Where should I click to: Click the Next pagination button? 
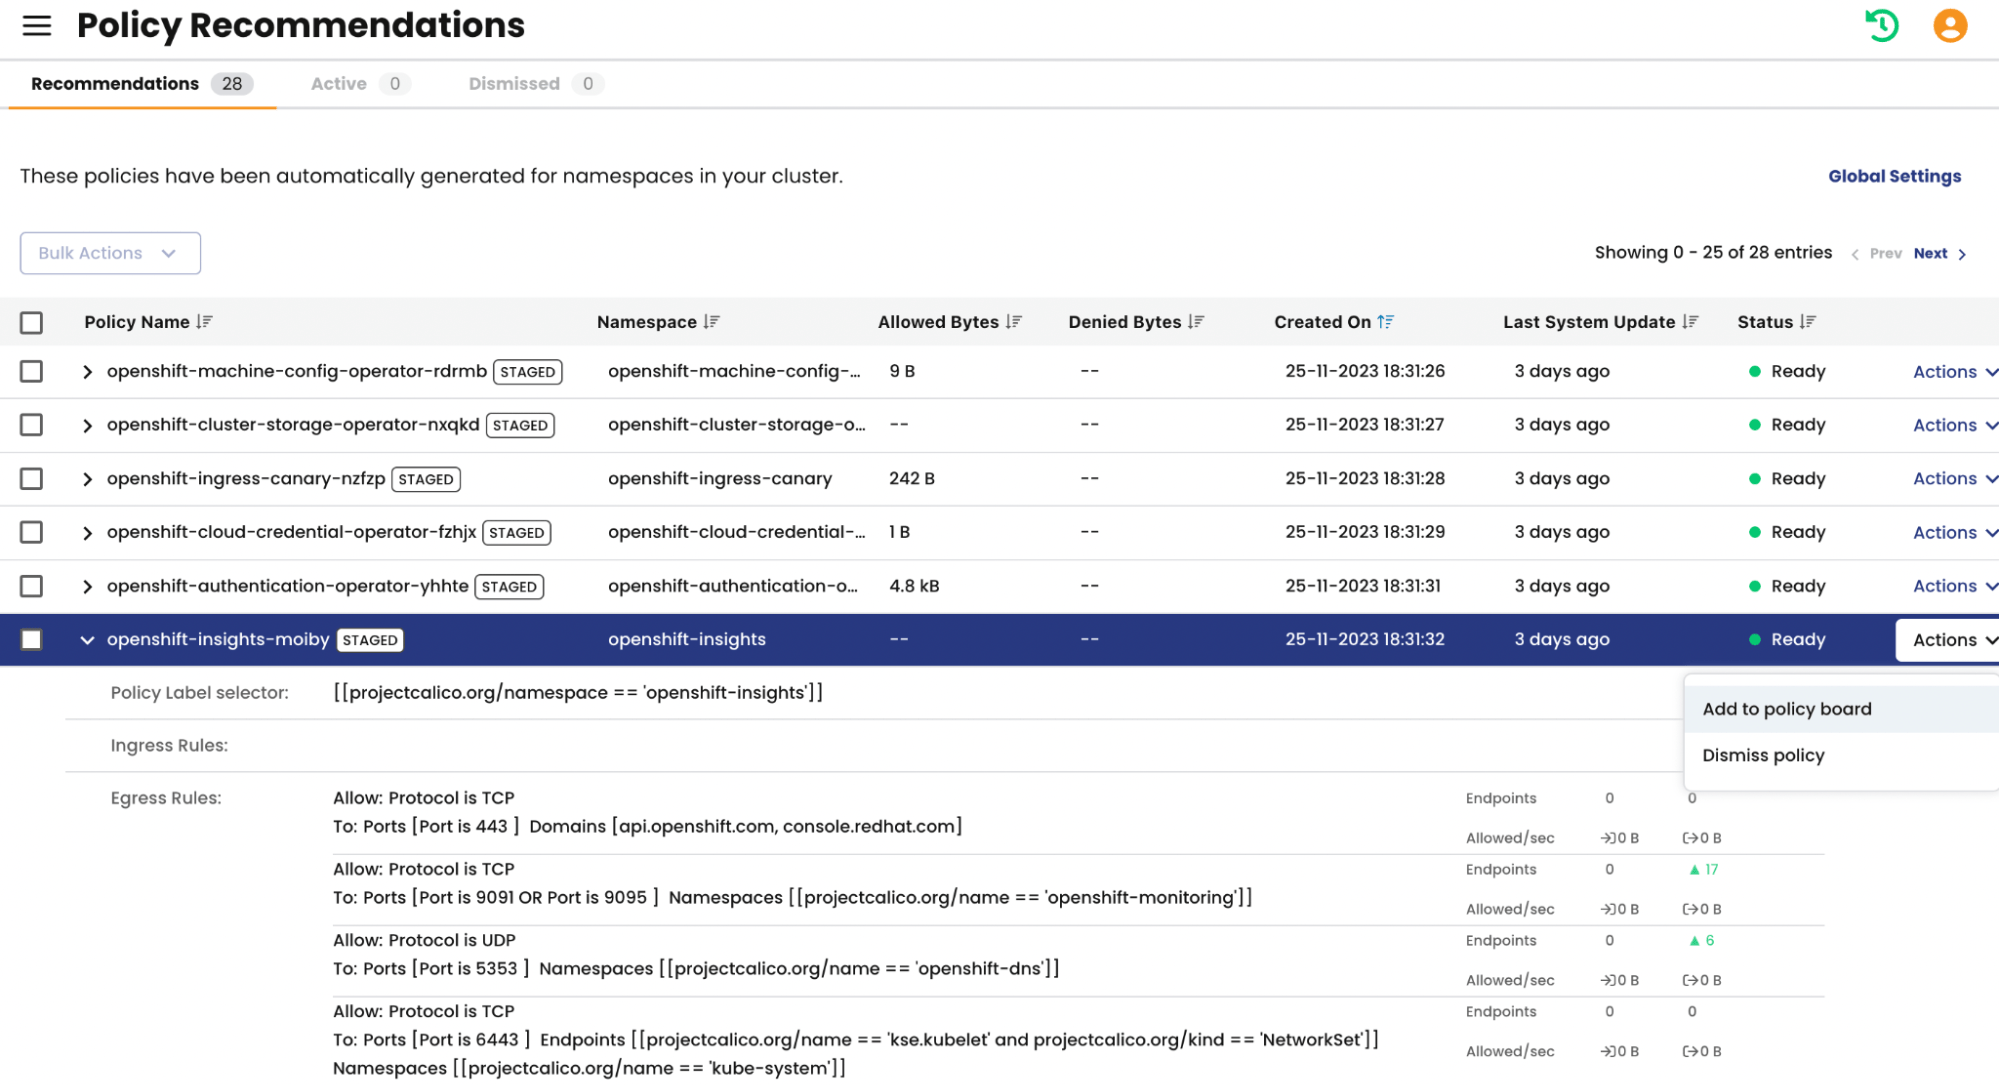tap(1930, 253)
